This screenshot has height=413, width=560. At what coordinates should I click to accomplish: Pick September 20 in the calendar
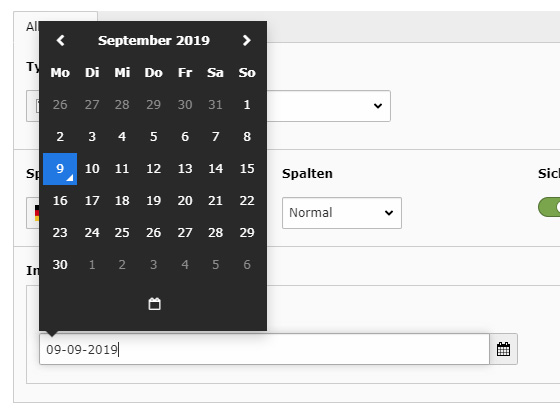185,201
